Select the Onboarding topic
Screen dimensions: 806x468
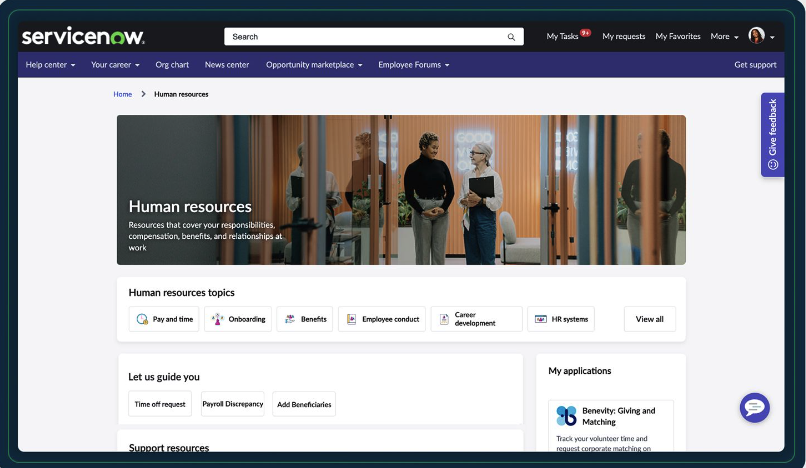[238, 319]
